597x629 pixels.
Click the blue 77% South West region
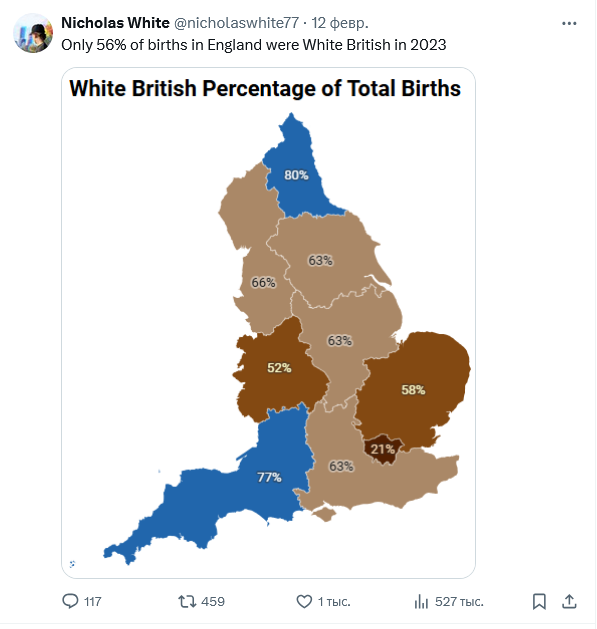(269, 477)
